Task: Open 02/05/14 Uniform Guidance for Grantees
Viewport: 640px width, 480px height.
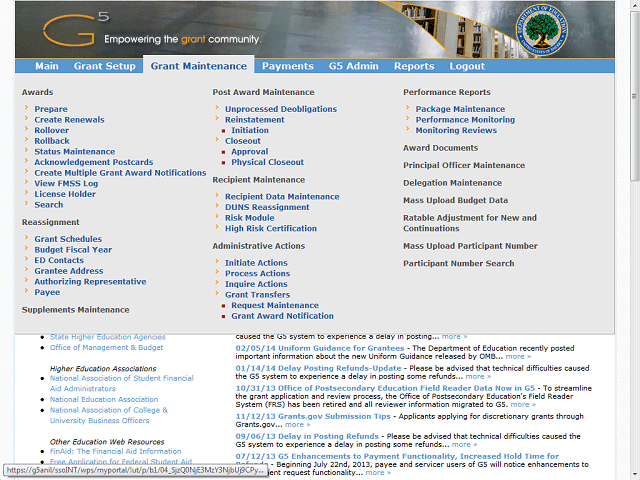Action: coord(320,348)
